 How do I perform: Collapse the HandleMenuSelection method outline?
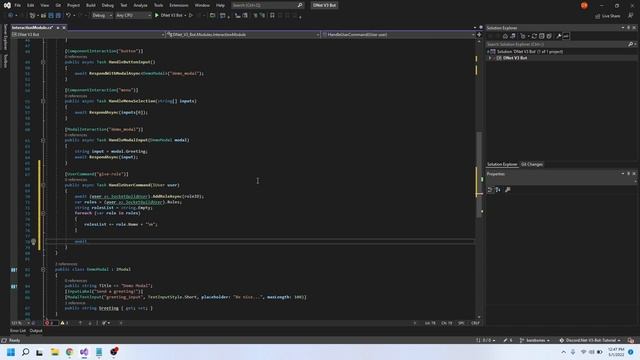[43, 101]
